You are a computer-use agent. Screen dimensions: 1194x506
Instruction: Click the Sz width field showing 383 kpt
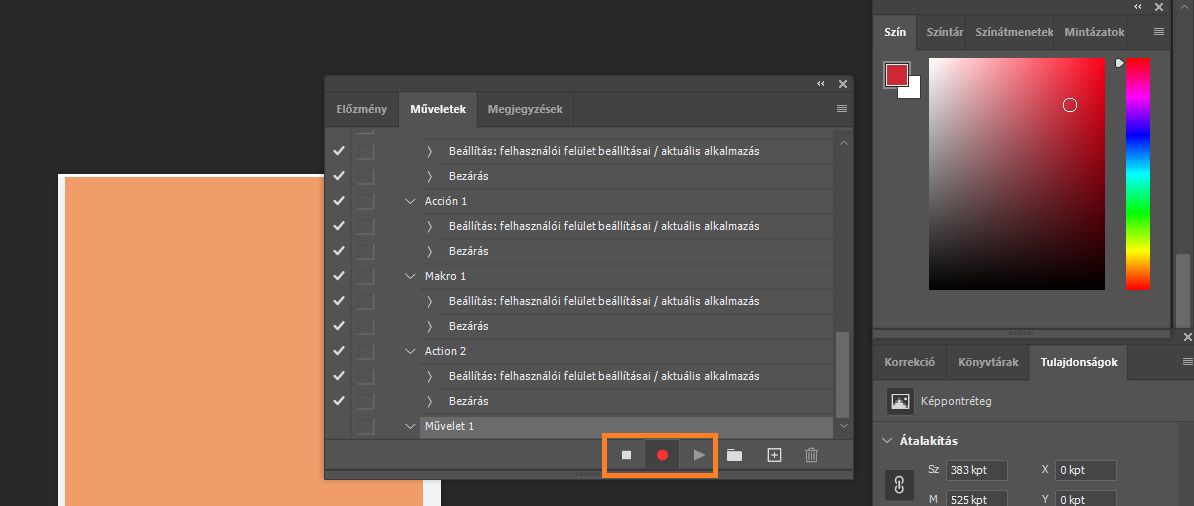tap(976, 470)
